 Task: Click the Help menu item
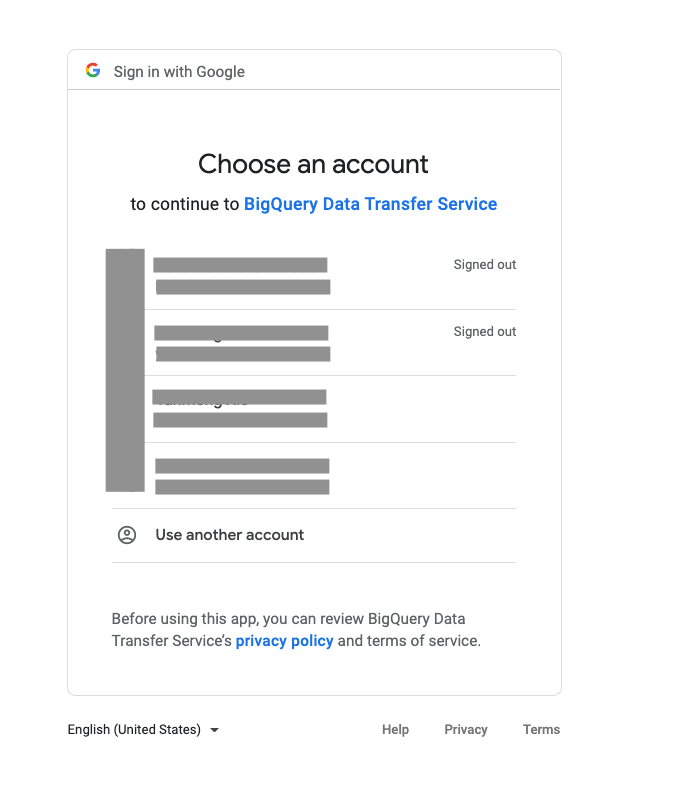point(395,729)
